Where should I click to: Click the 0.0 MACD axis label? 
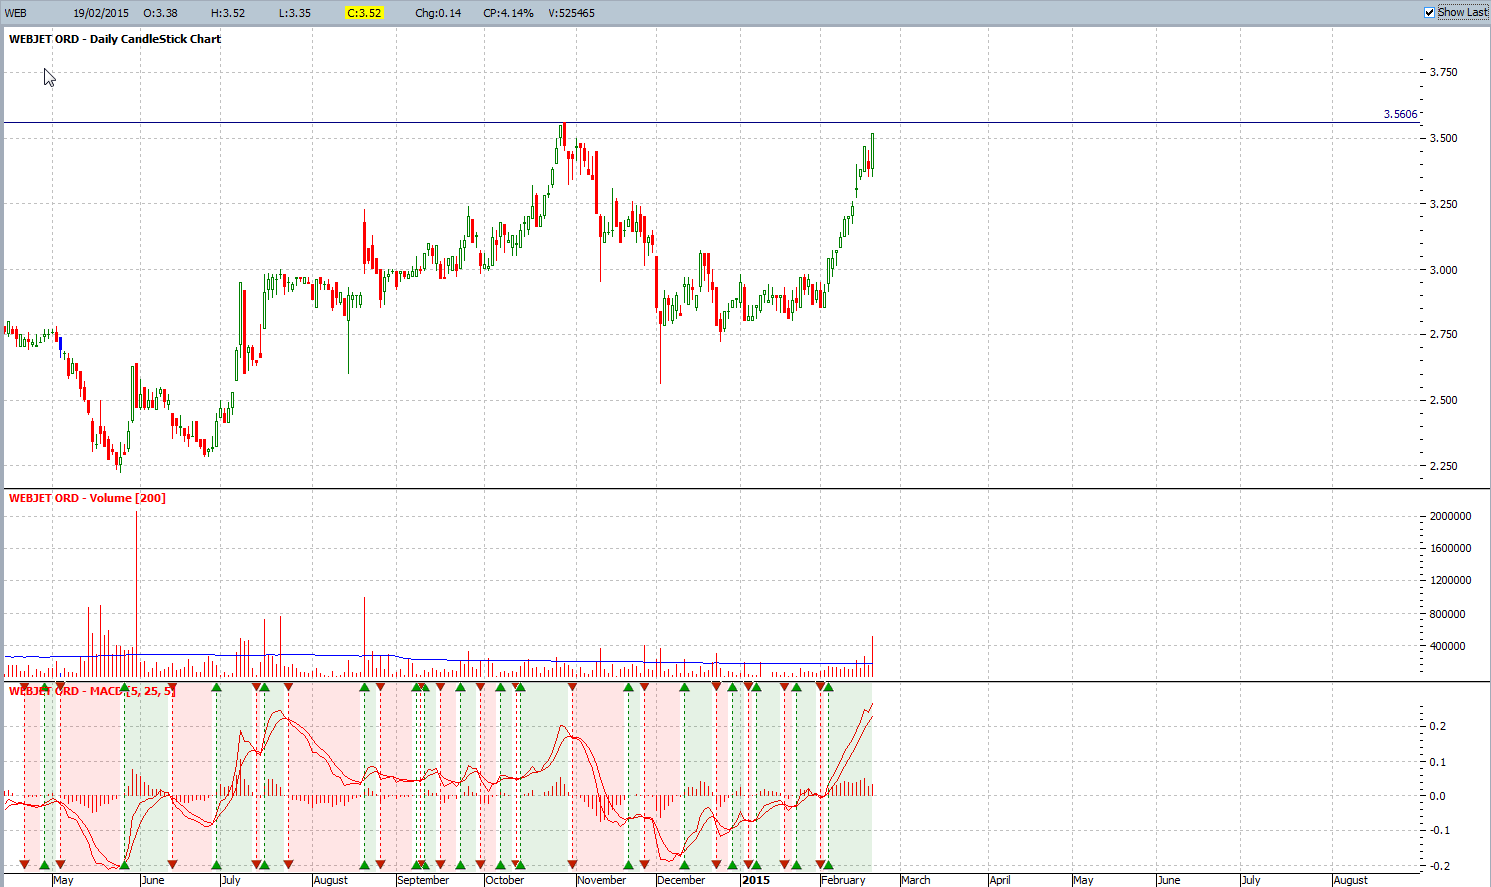click(x=1437, y=796)
